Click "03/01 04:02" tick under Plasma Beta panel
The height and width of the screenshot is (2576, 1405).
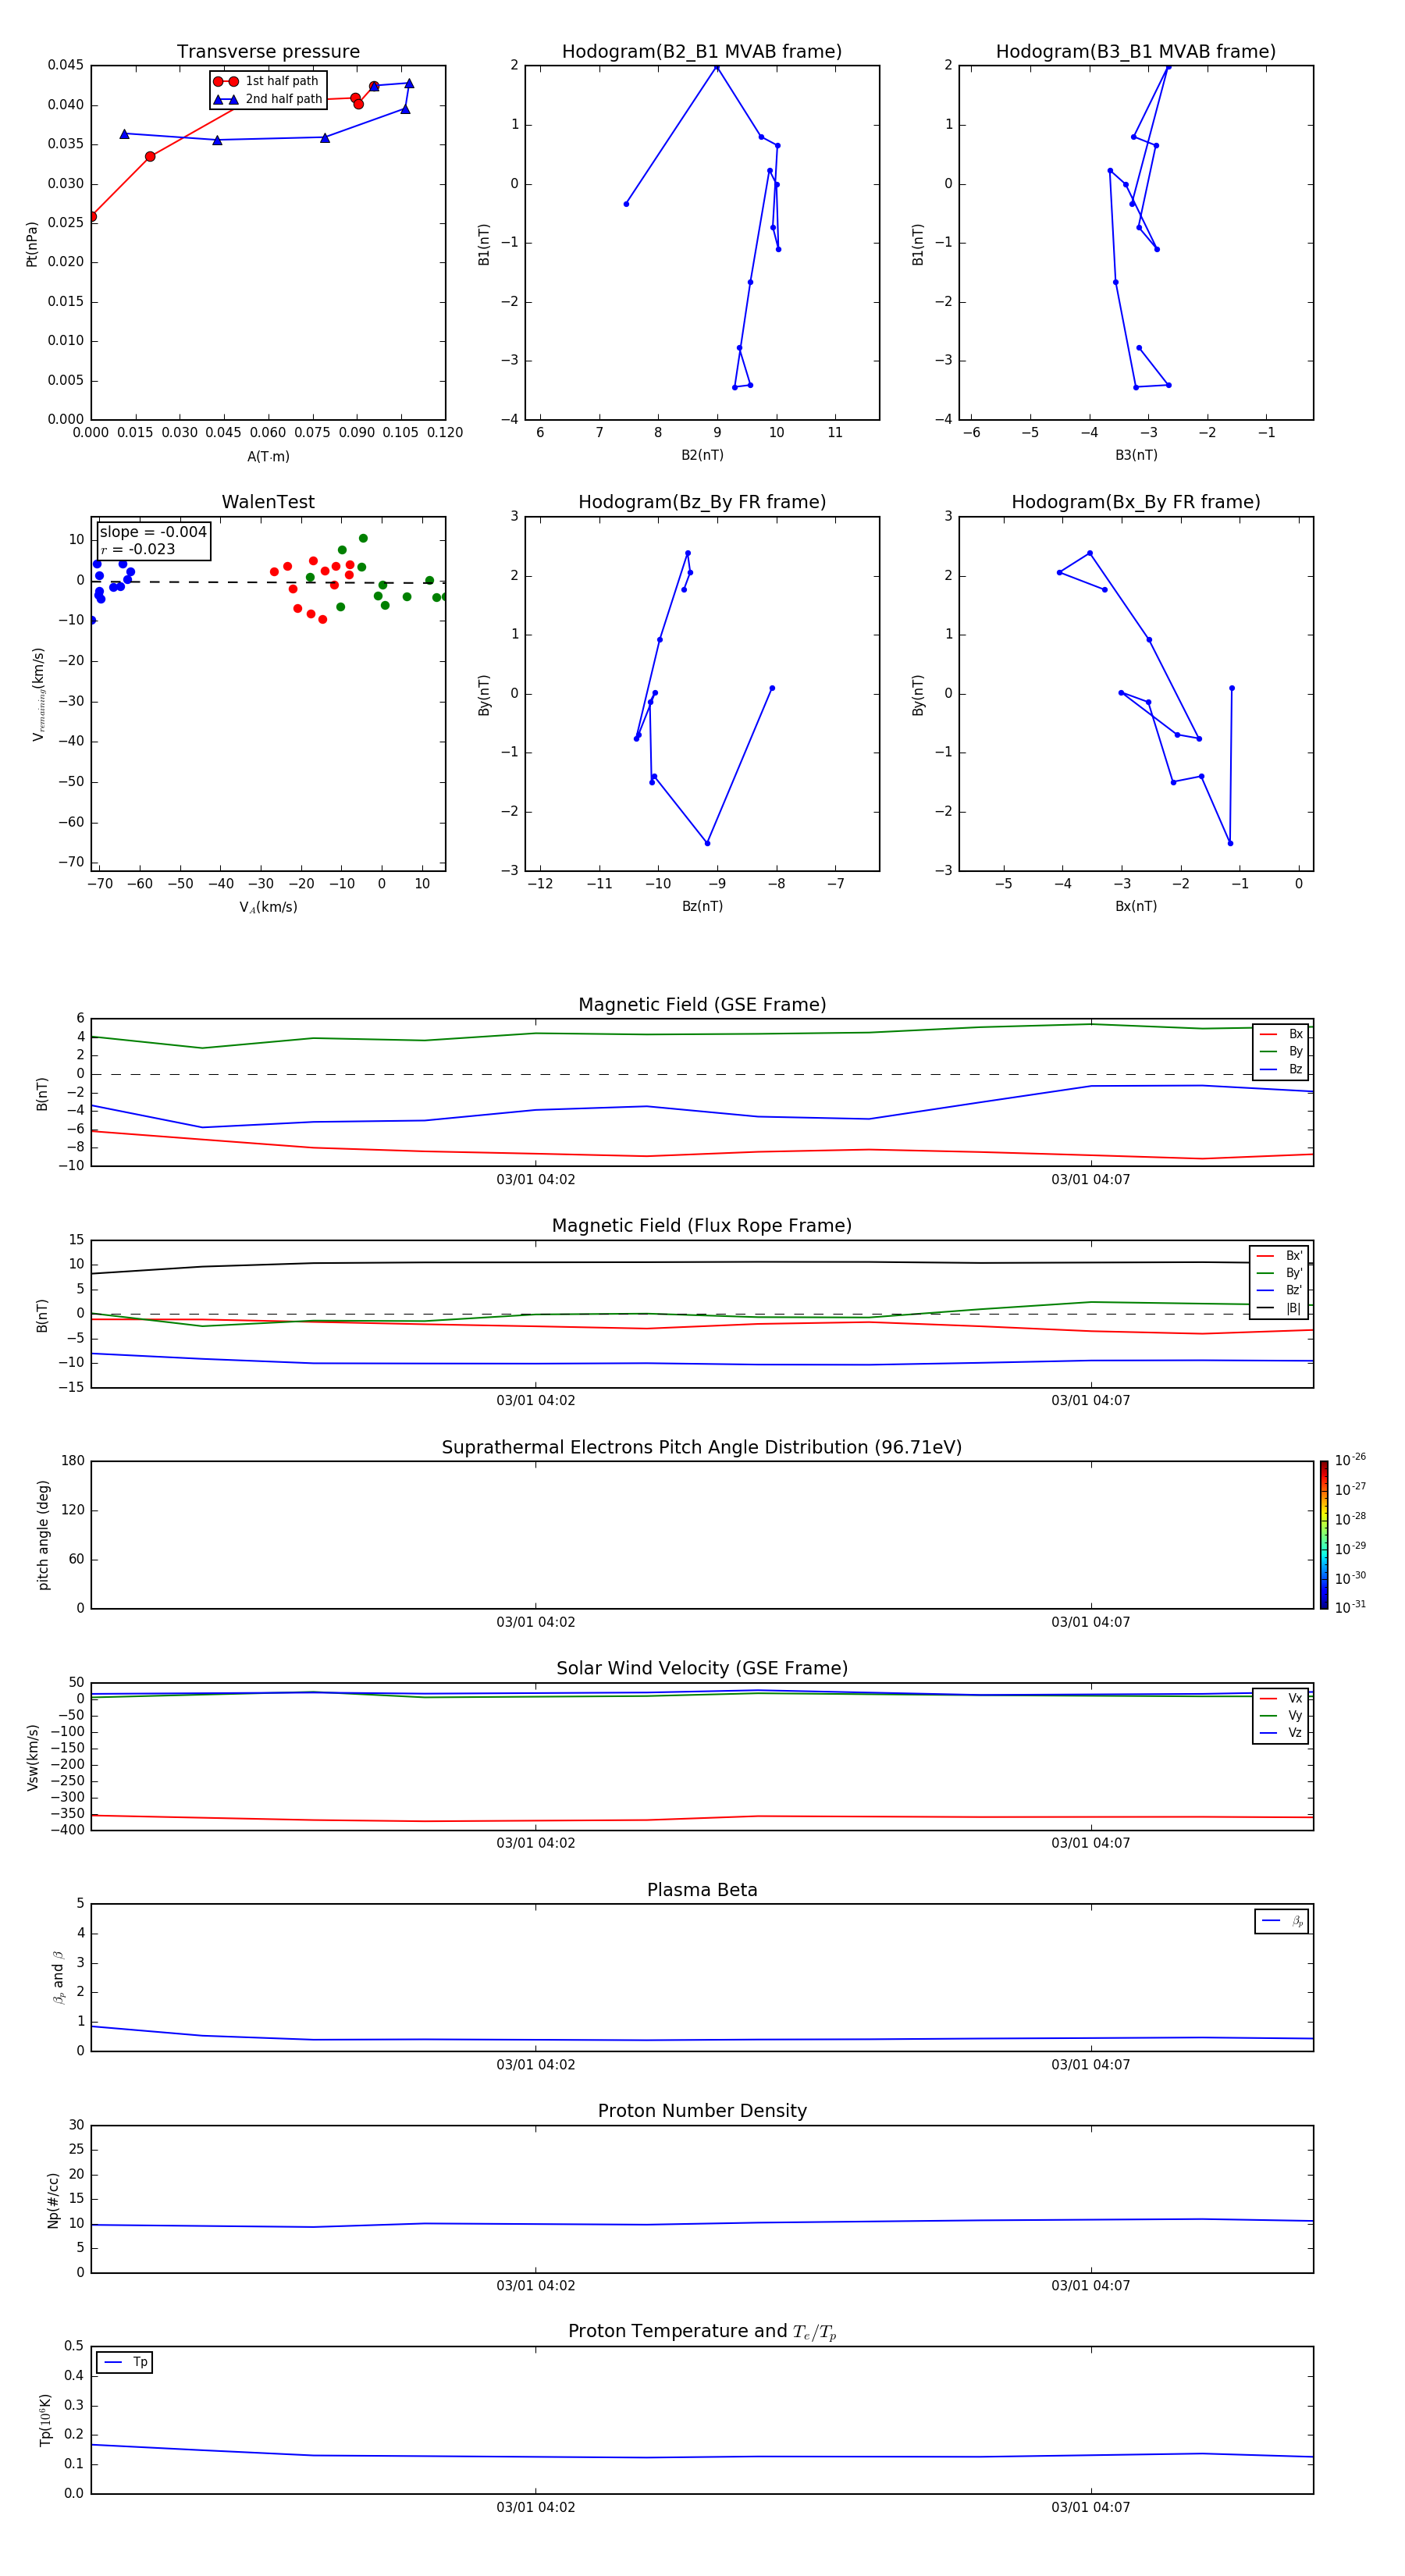536,2064
